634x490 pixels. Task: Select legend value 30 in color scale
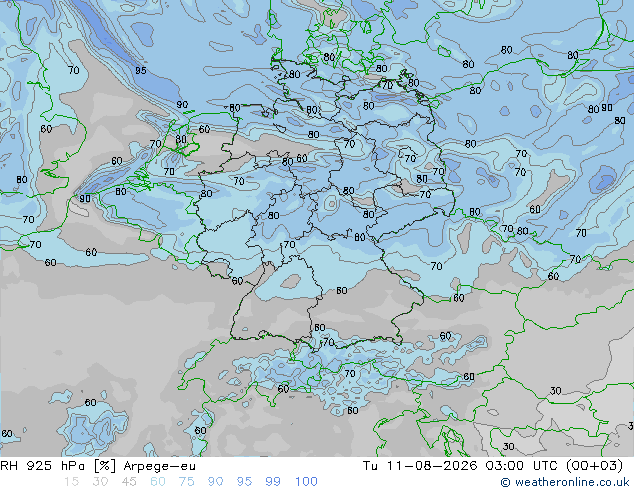[100, 482]
